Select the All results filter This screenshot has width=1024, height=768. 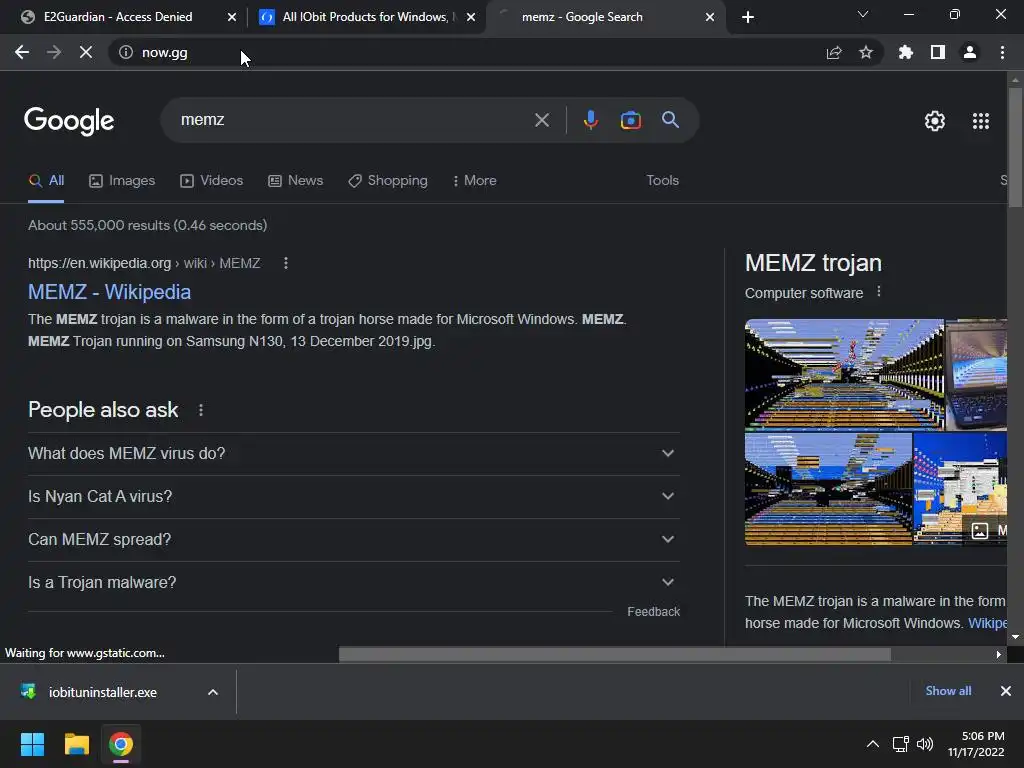(46, 181)
